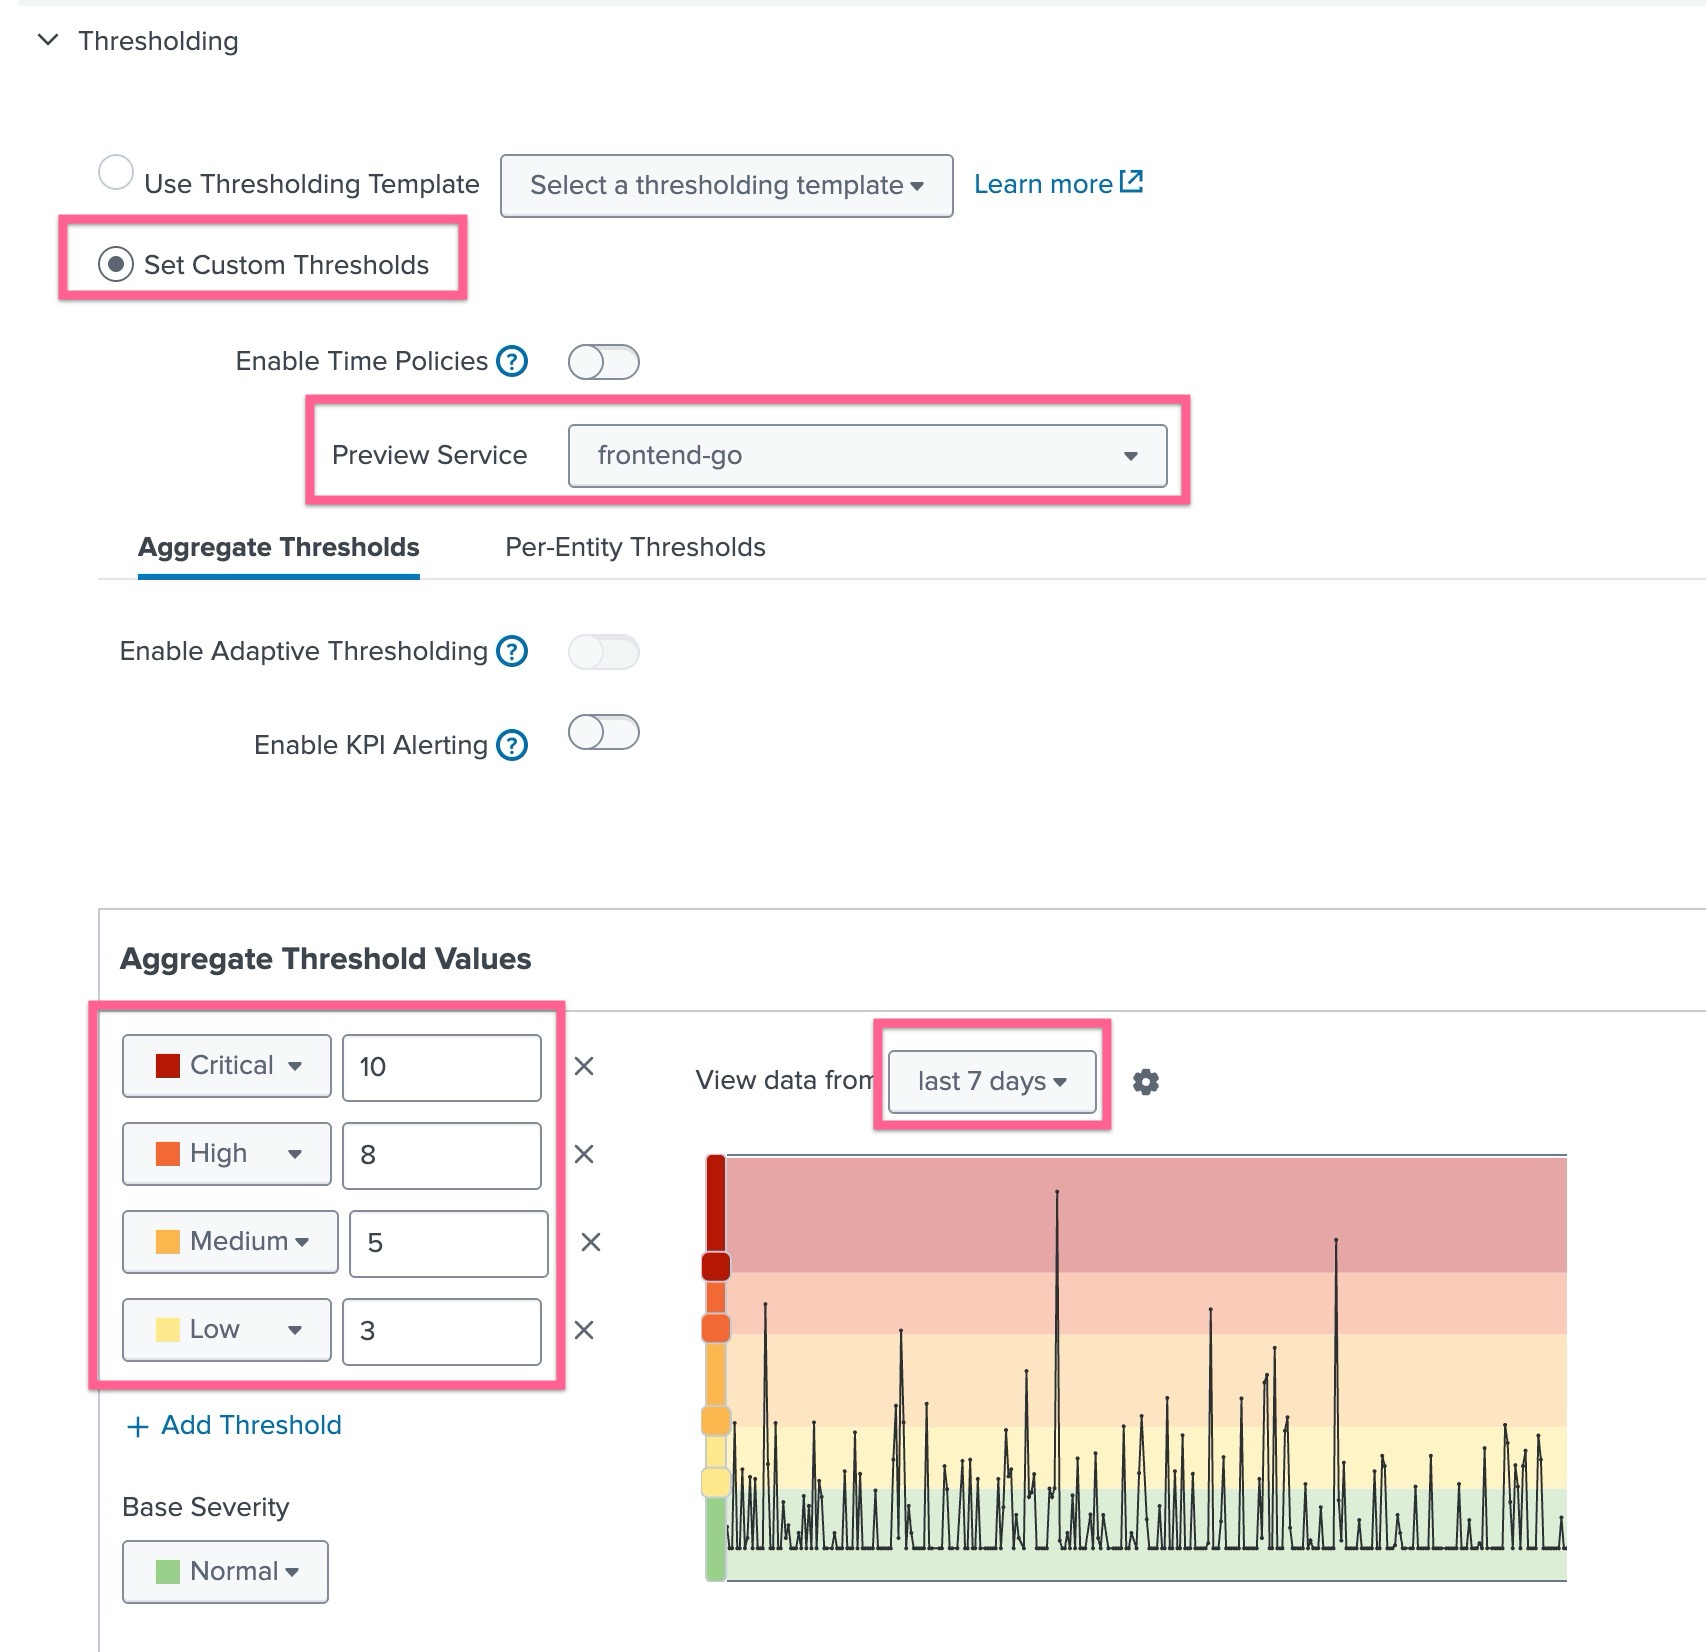Remove the Low threshold row

point(584,1330)
